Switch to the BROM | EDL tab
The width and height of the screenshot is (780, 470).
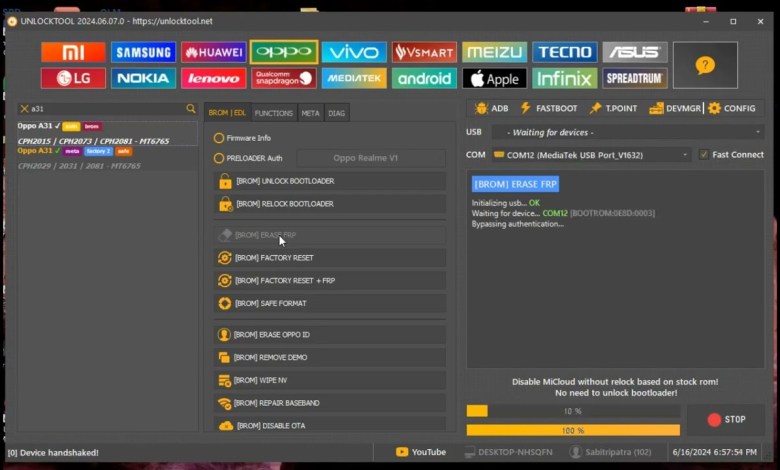point(227,113)
